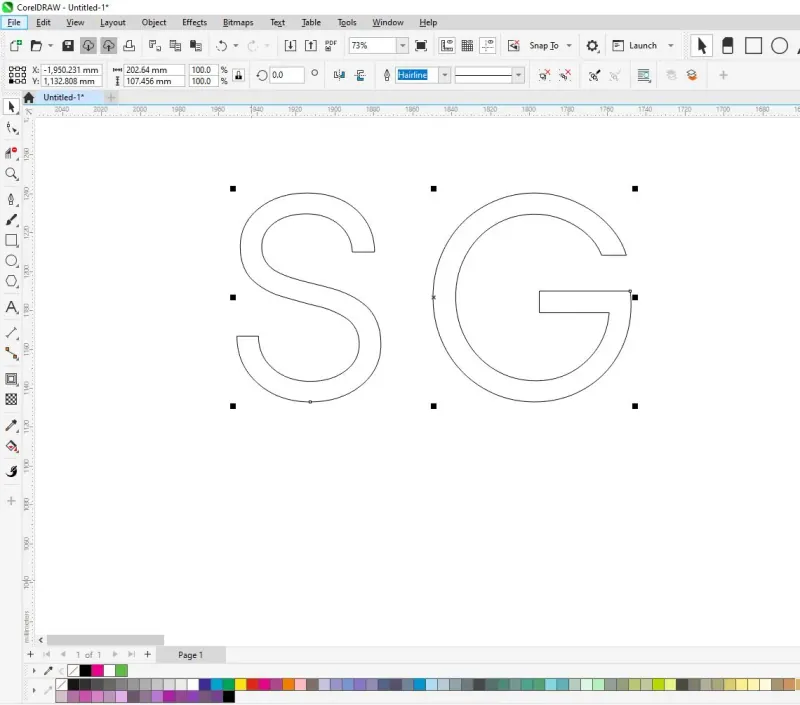The width and height of the screenshot is (800, 705).
Task: Toggle show rulers button
Action: click(447, 45)
